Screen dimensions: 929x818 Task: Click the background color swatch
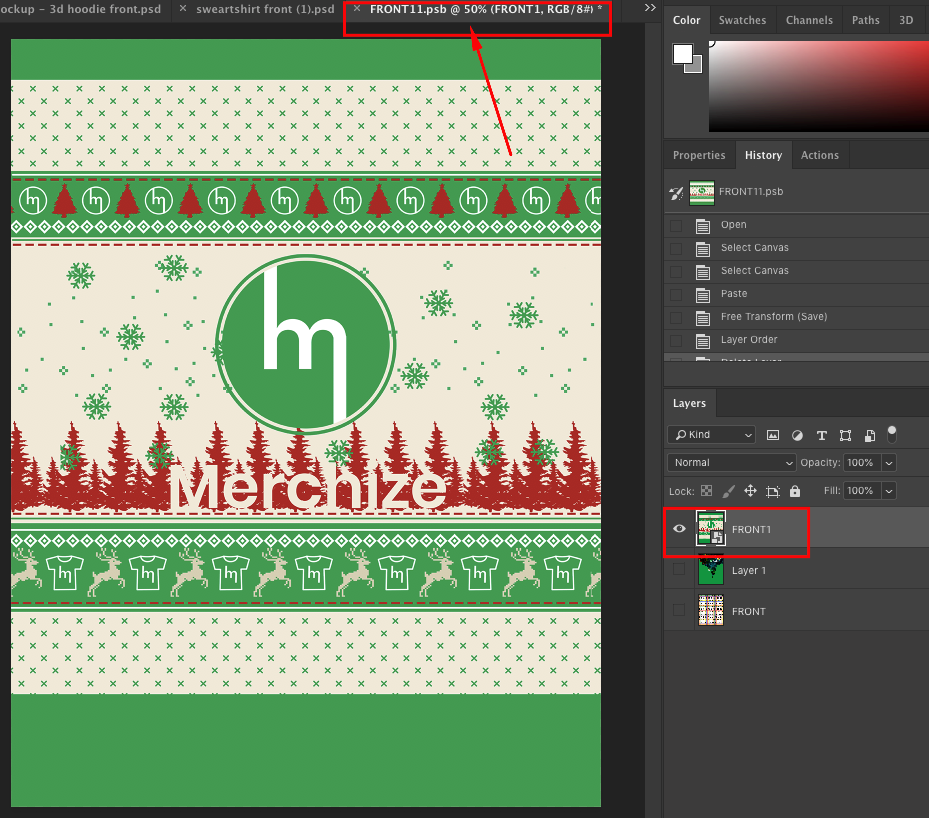tap(696, 66)
